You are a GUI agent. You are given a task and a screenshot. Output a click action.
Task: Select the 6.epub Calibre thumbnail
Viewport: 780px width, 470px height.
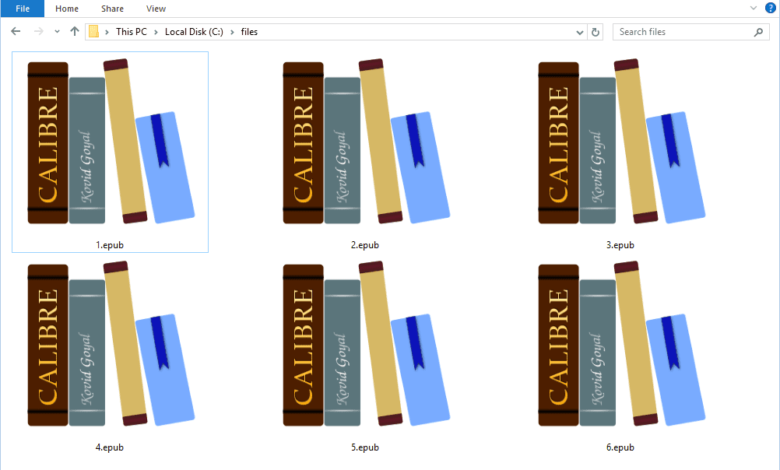(x=621, y=344)
